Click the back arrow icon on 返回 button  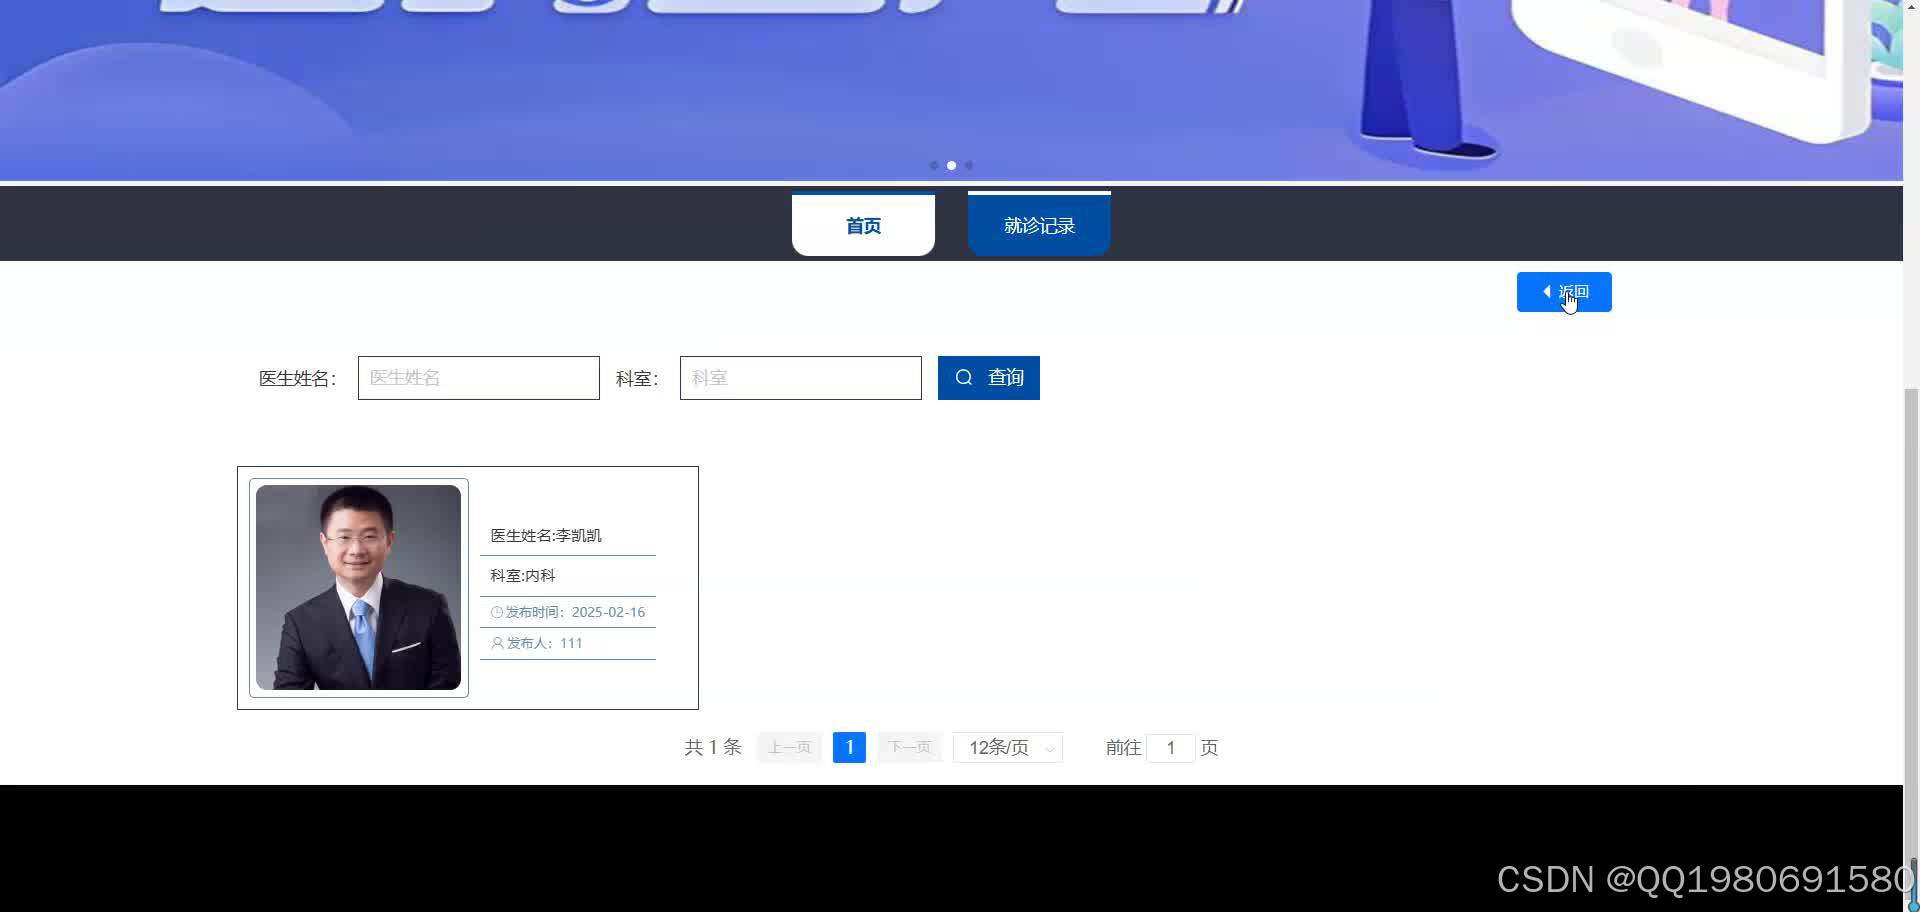[x=1547, y=291]
